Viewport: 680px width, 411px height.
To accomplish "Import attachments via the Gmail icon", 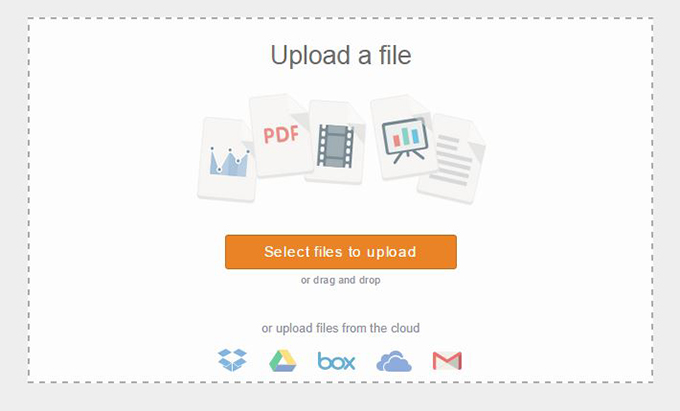I will (x=447, y=361).
